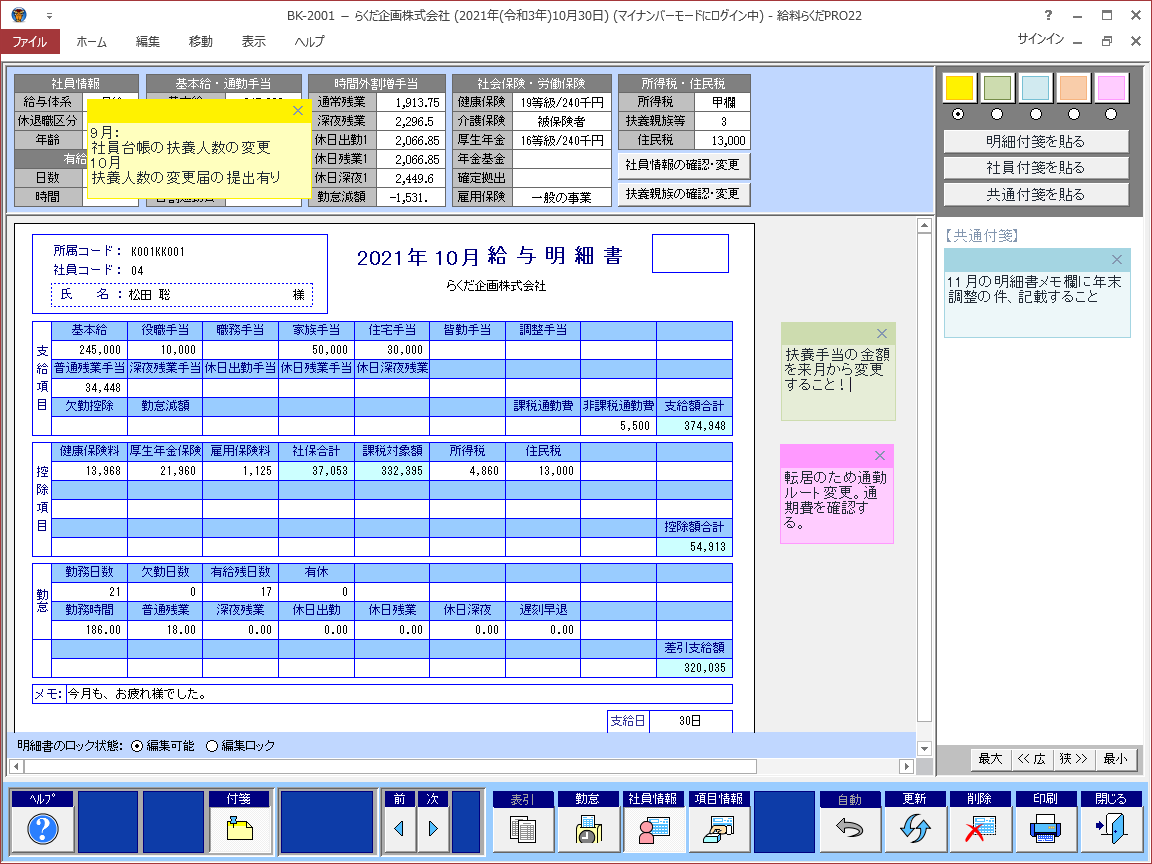This screenshot has height=864, width=1152.
Task: Select the pink sticky color radio button
Action: pyautogui.click(x=1111, y=114)
